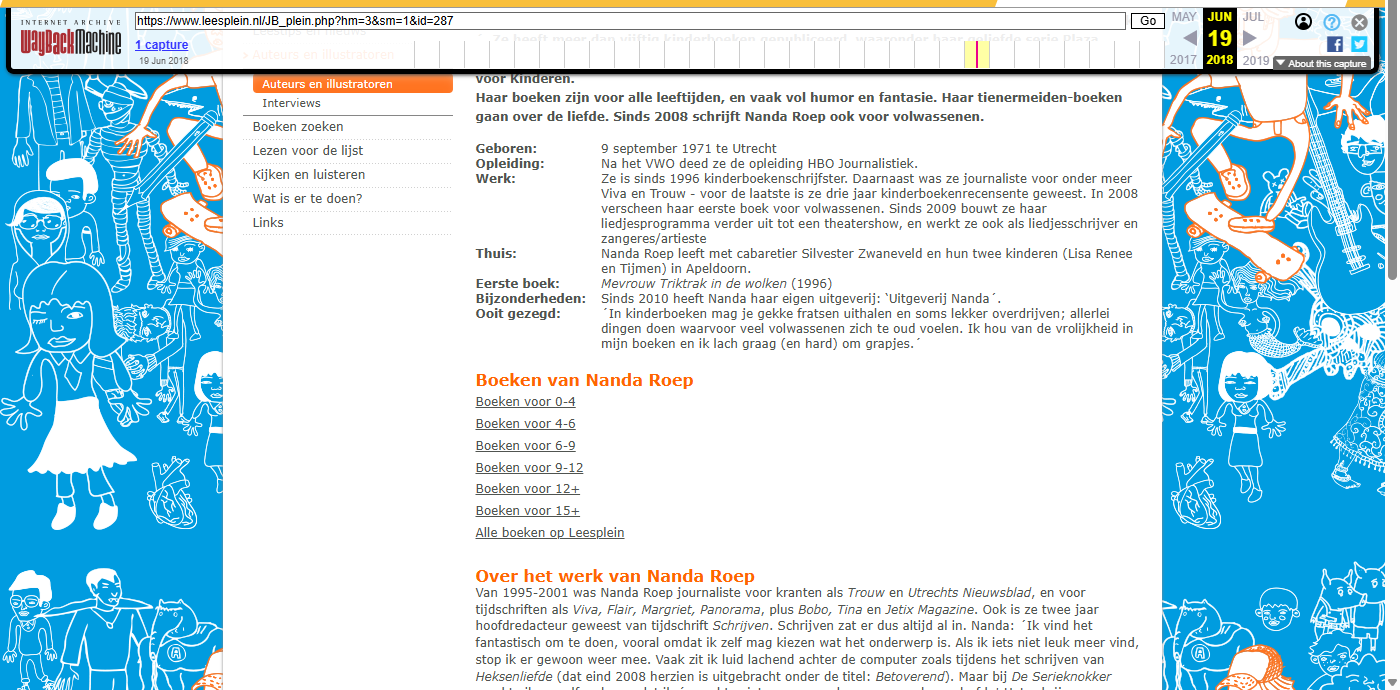Go to next capture arrow
The height and width of the screenshot is (690, 1400).
pos(1250,38)
